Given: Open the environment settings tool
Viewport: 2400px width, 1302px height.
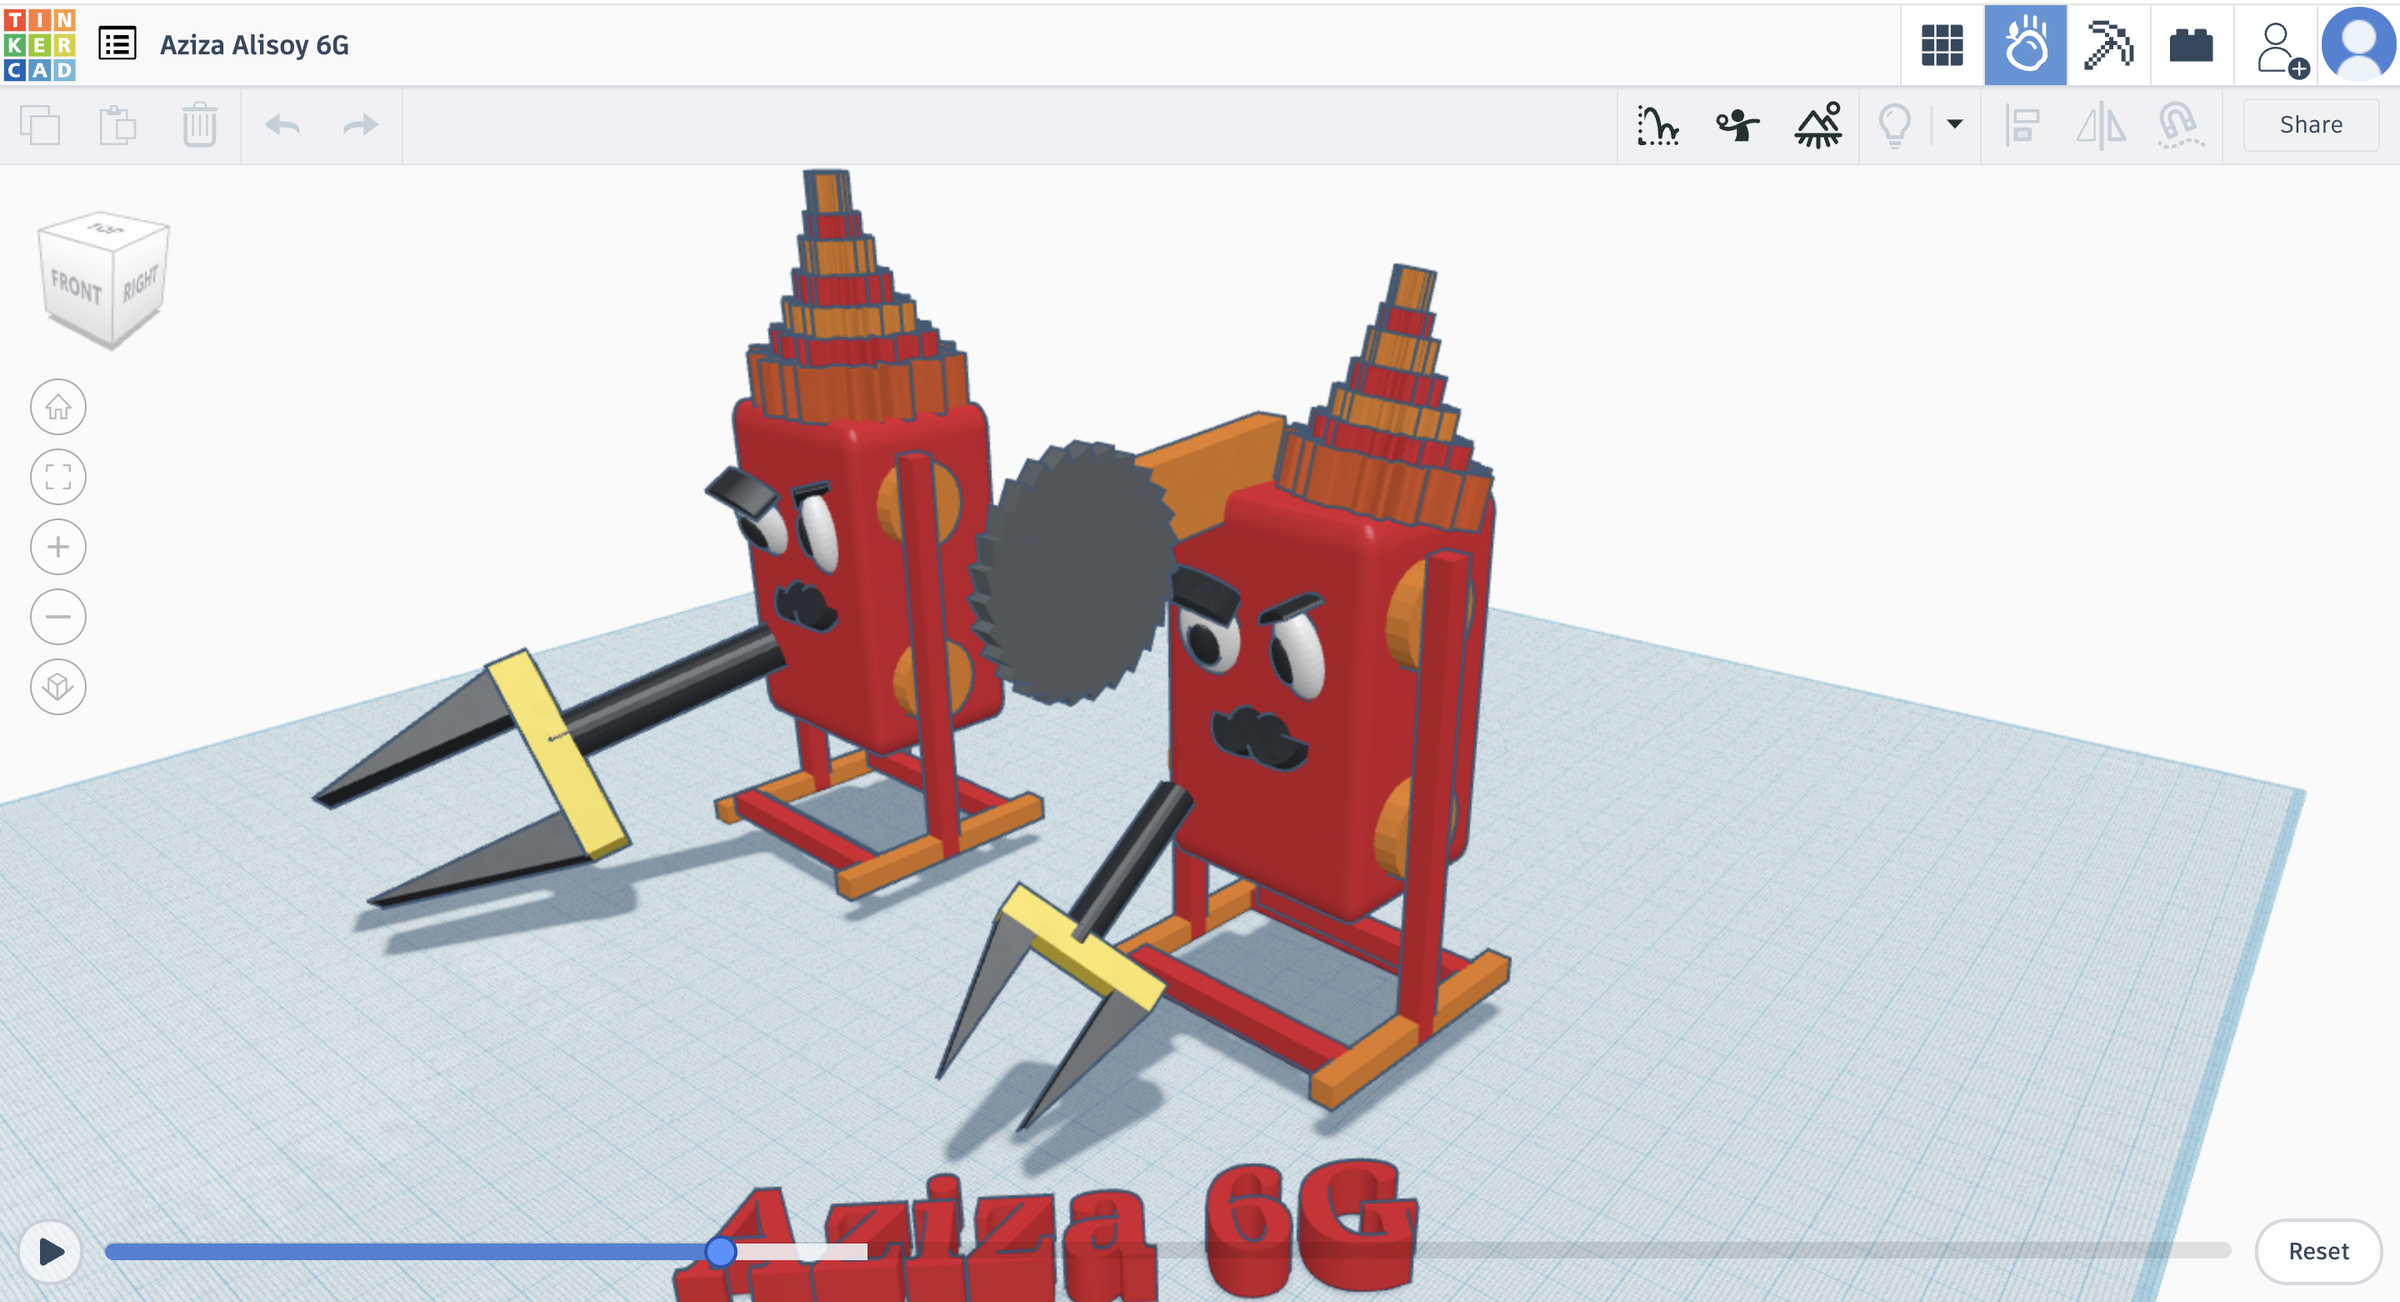Looking at the screenshot, I should (x=1819, y=125).
